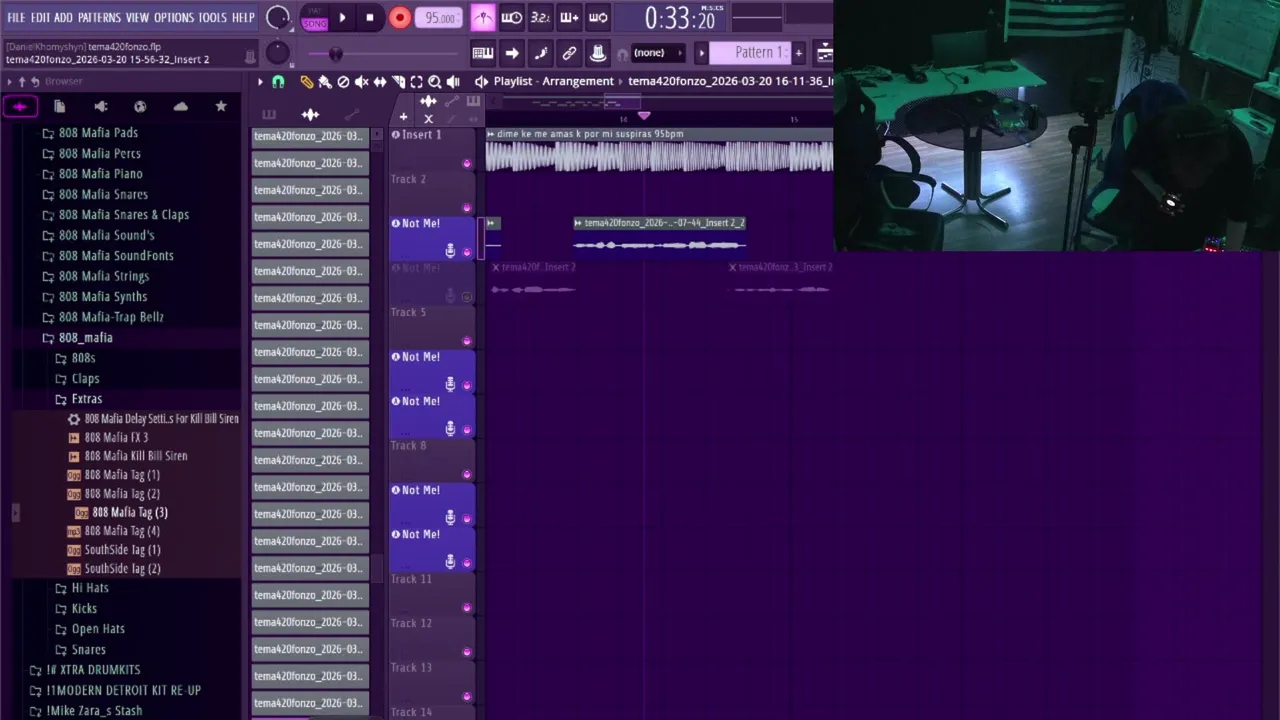Toggle loop recording icon
Viewport: 1280px width, 720px height.
click(598, 17)
